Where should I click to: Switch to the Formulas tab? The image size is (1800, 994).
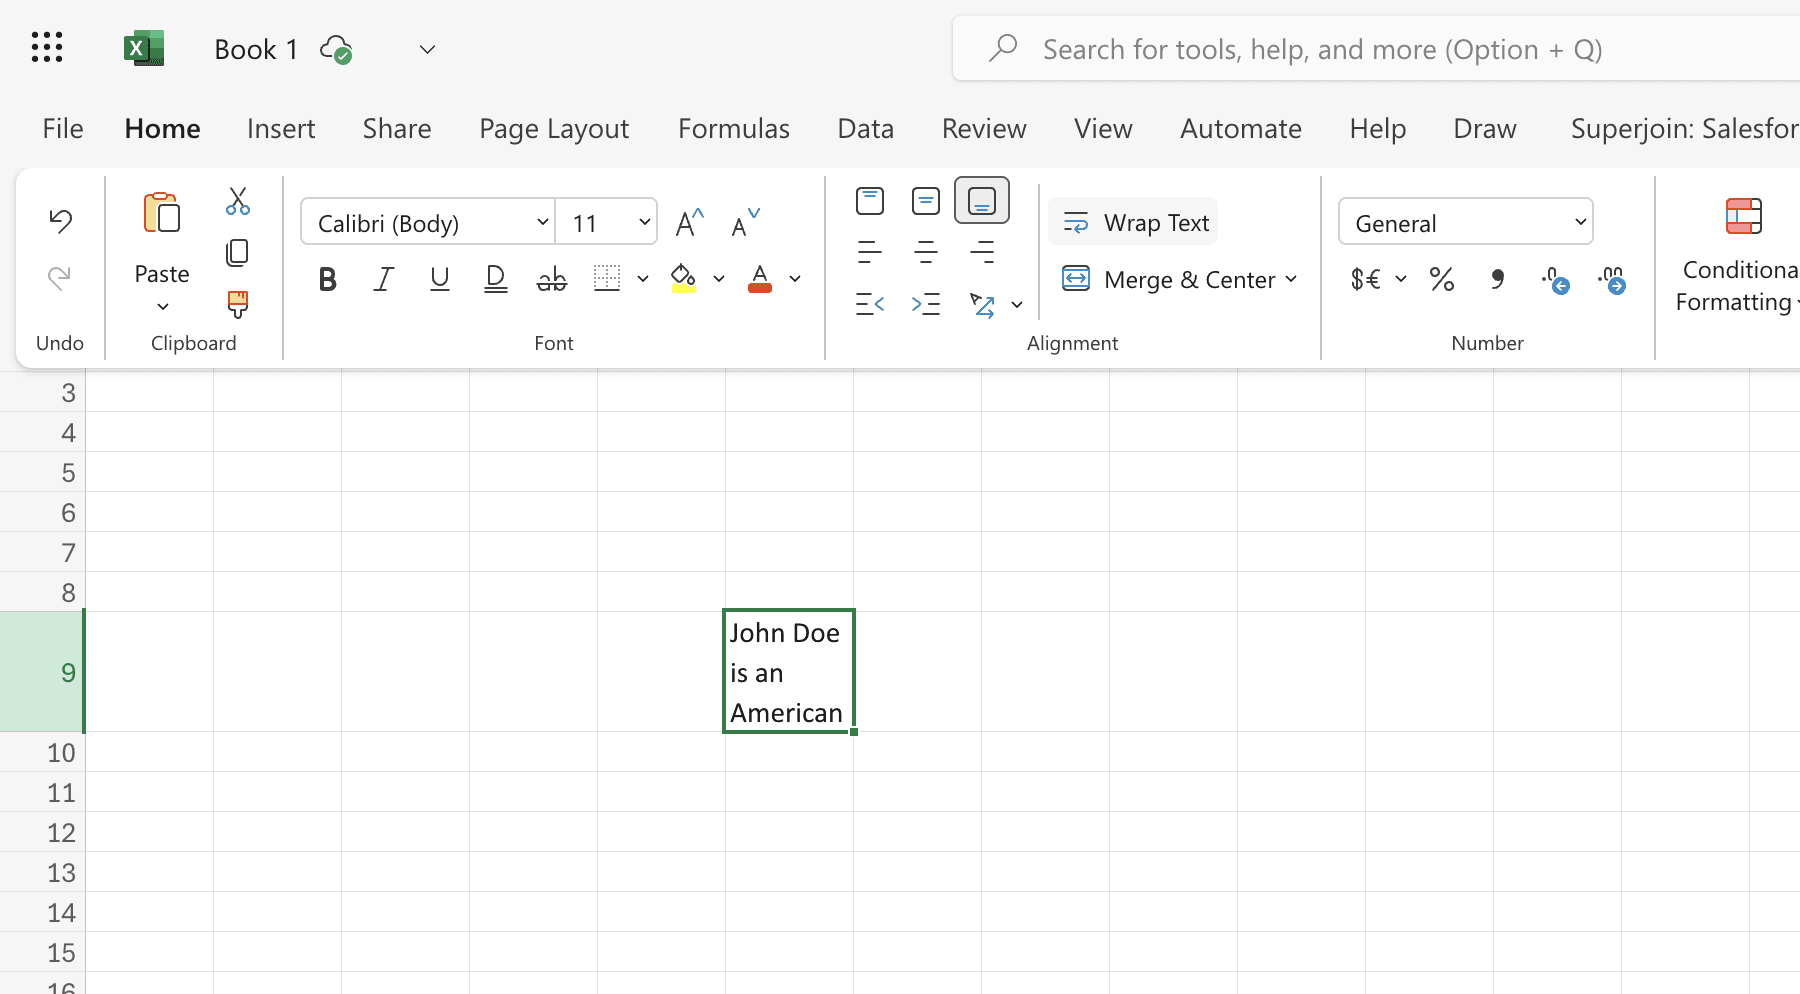click(734, 128)
